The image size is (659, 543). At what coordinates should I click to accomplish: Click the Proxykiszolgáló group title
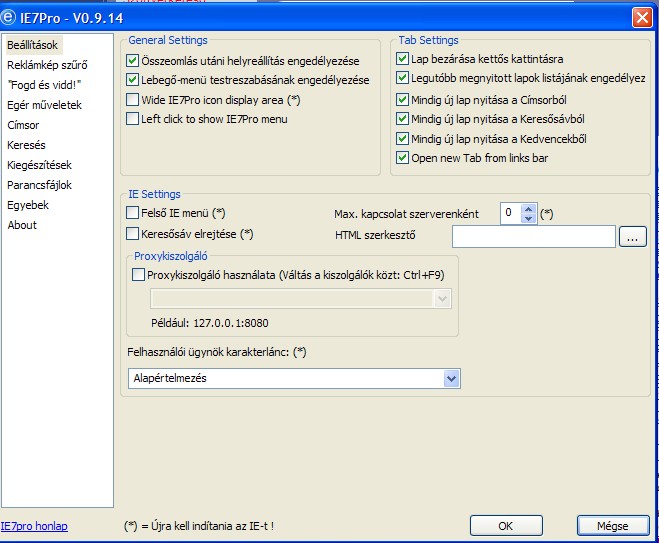click(171, 256)
